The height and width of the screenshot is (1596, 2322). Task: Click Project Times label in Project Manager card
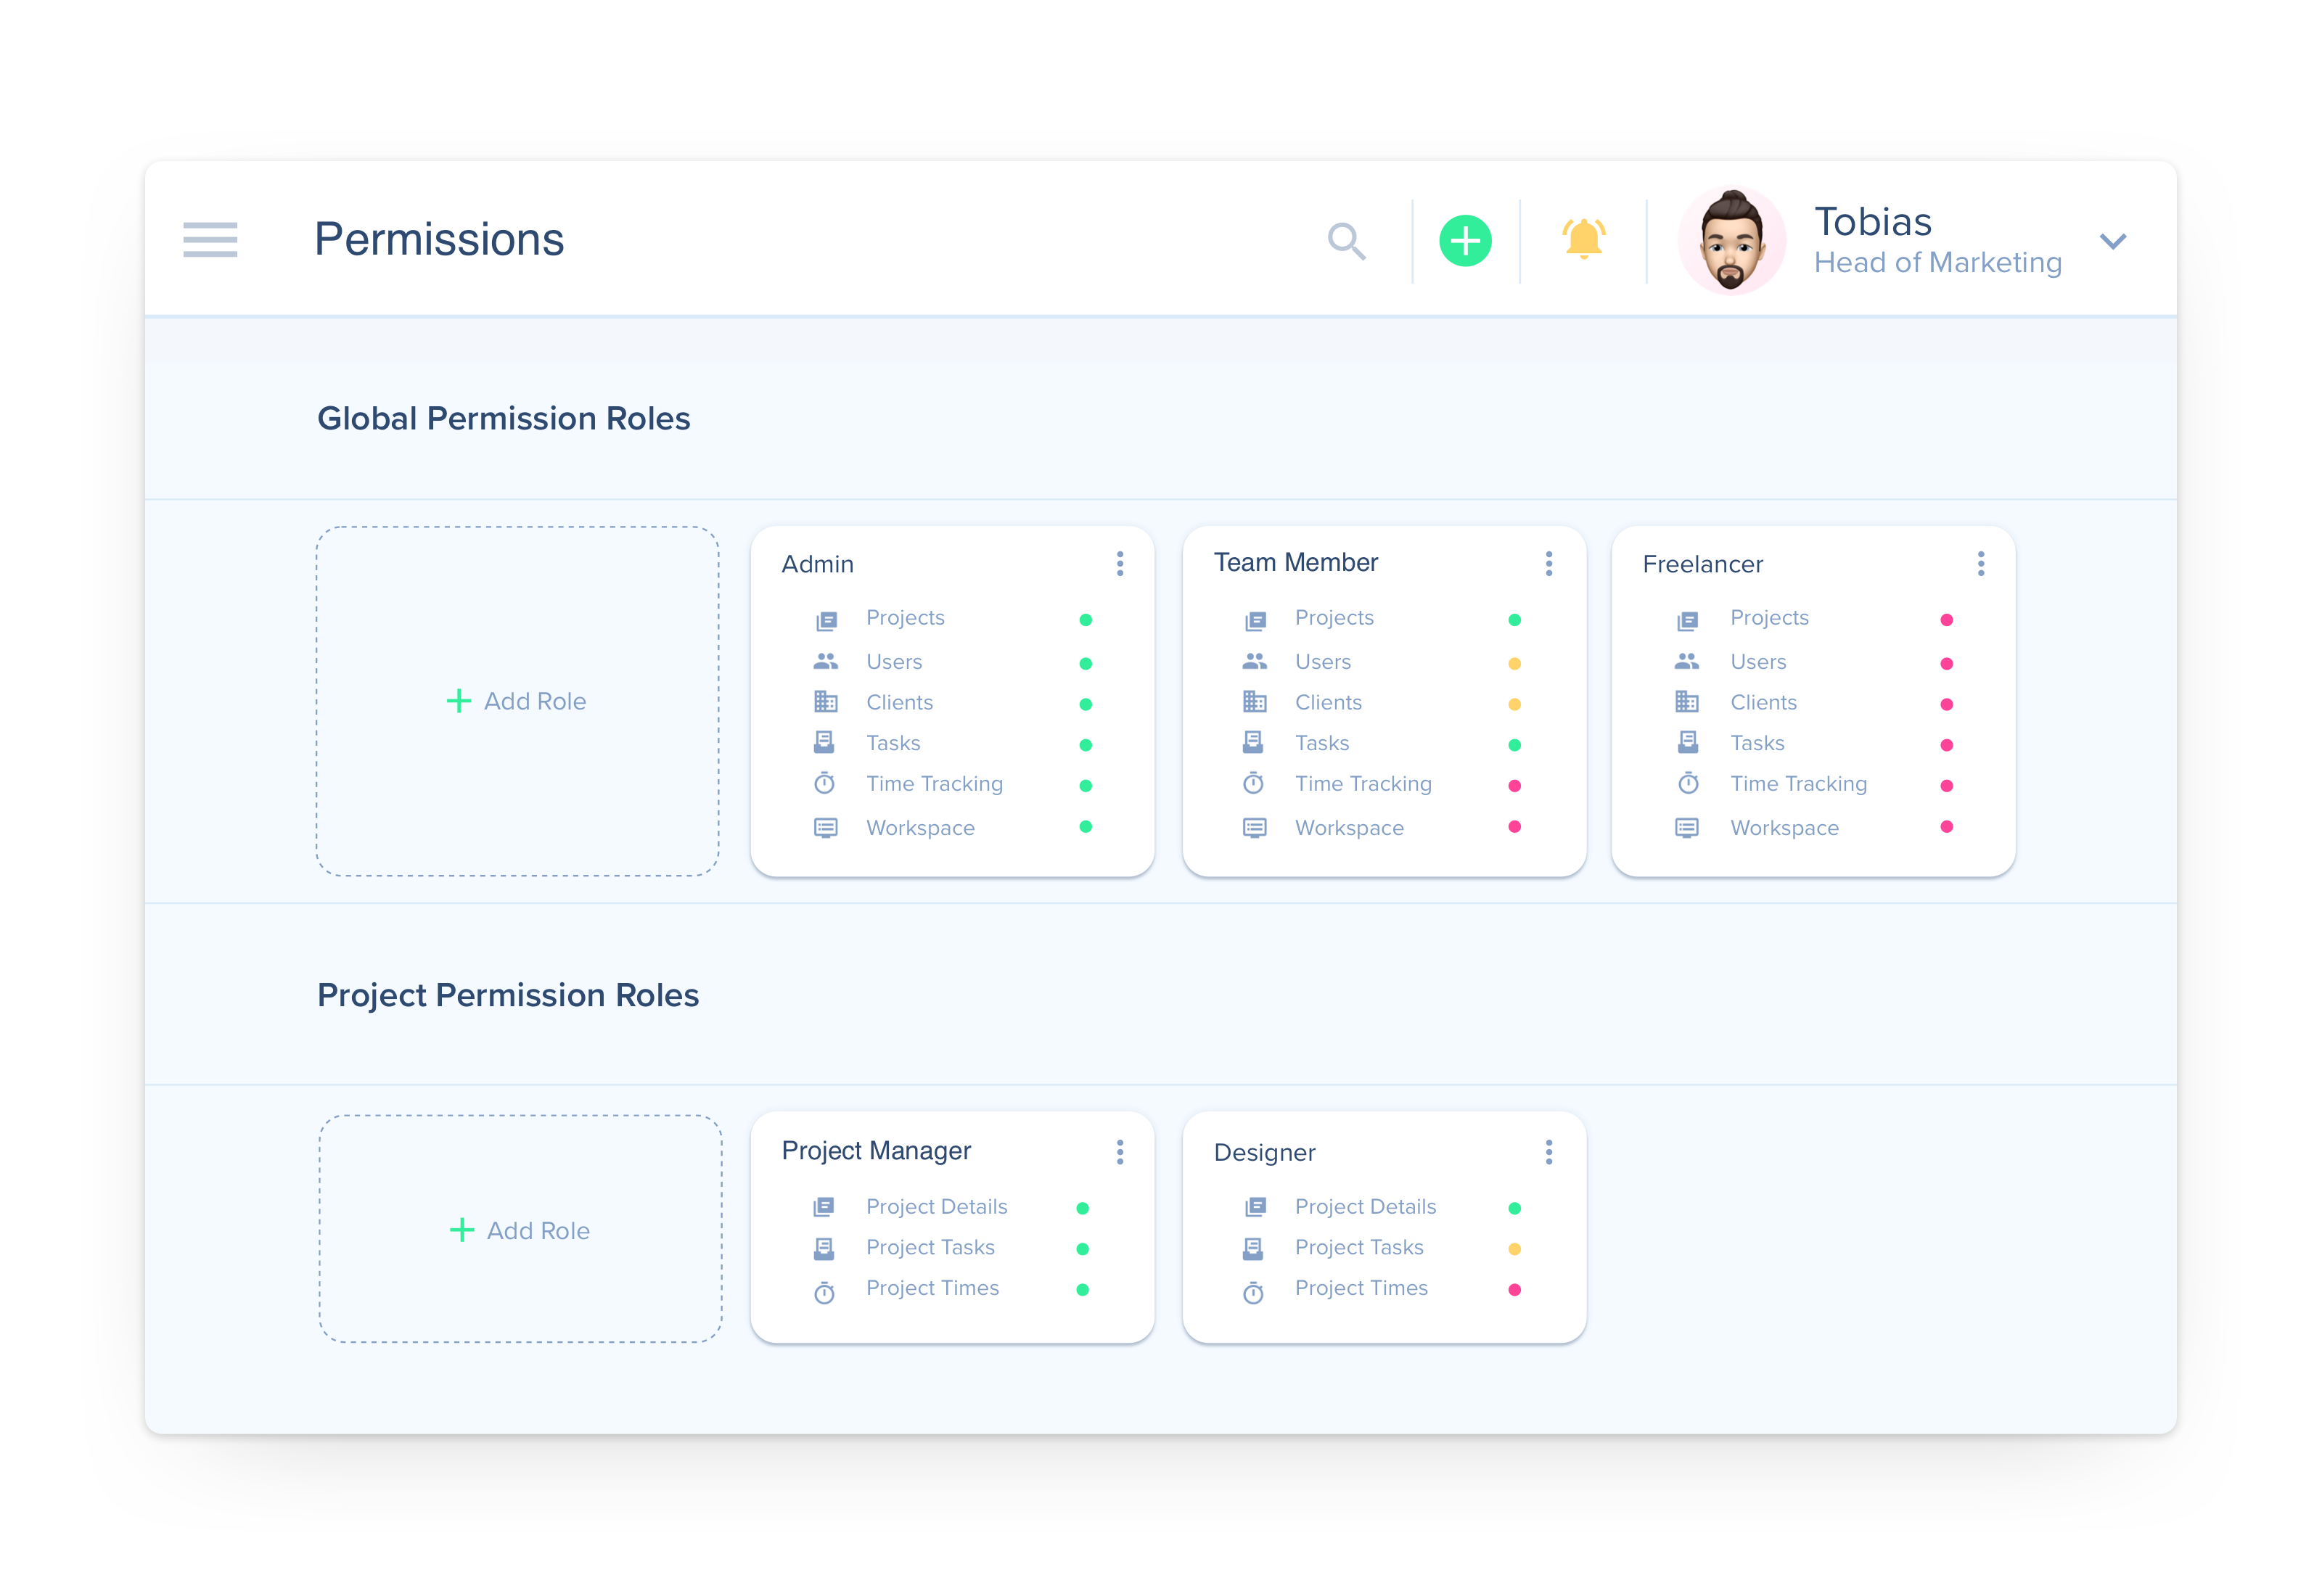932,1288
